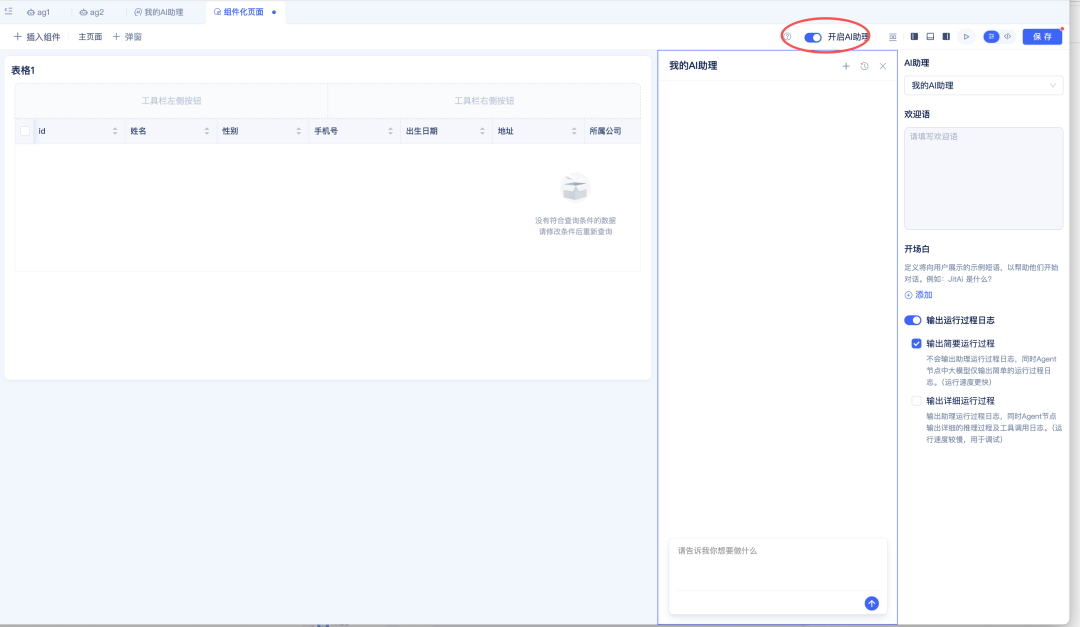The width and height of the screenshot is (1080, 627).
Task: Collapse the sidebar menu icon
Action: [x=9, y=11]
